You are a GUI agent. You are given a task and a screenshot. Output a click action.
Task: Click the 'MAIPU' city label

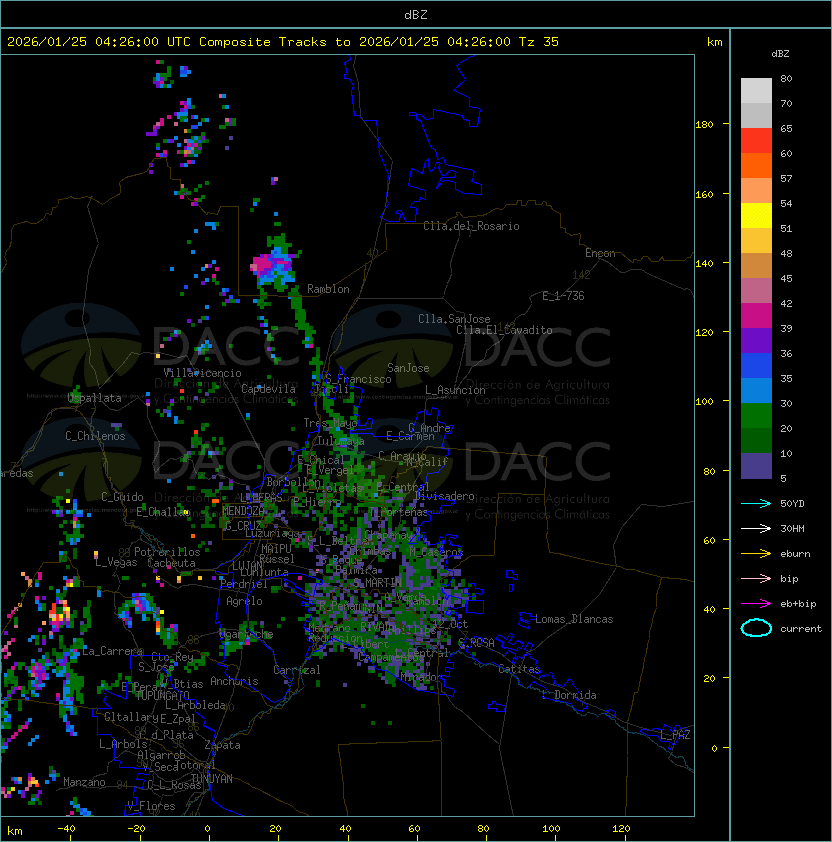tap(276, 549)
